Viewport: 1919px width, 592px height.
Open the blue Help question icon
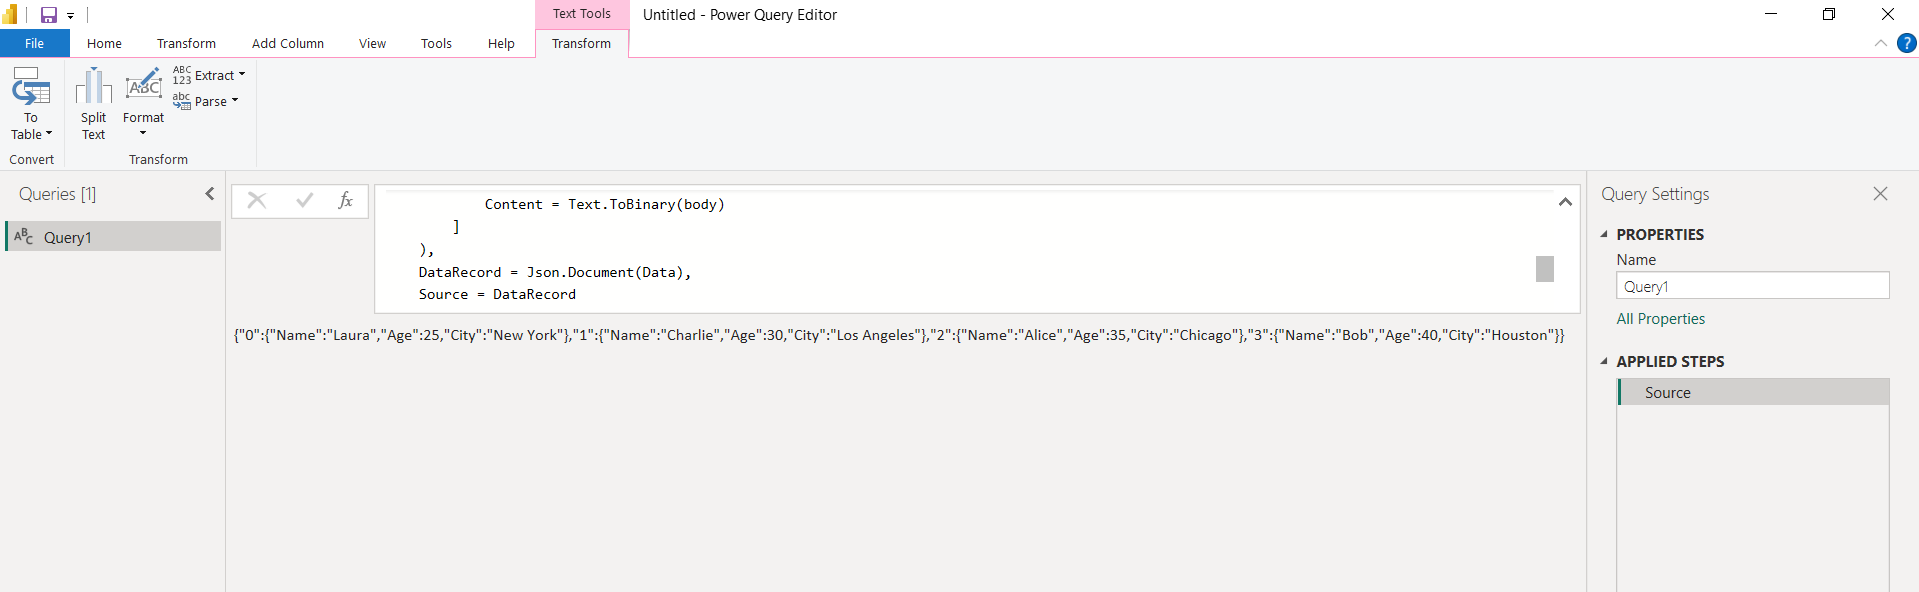[x=1906, y=43]
